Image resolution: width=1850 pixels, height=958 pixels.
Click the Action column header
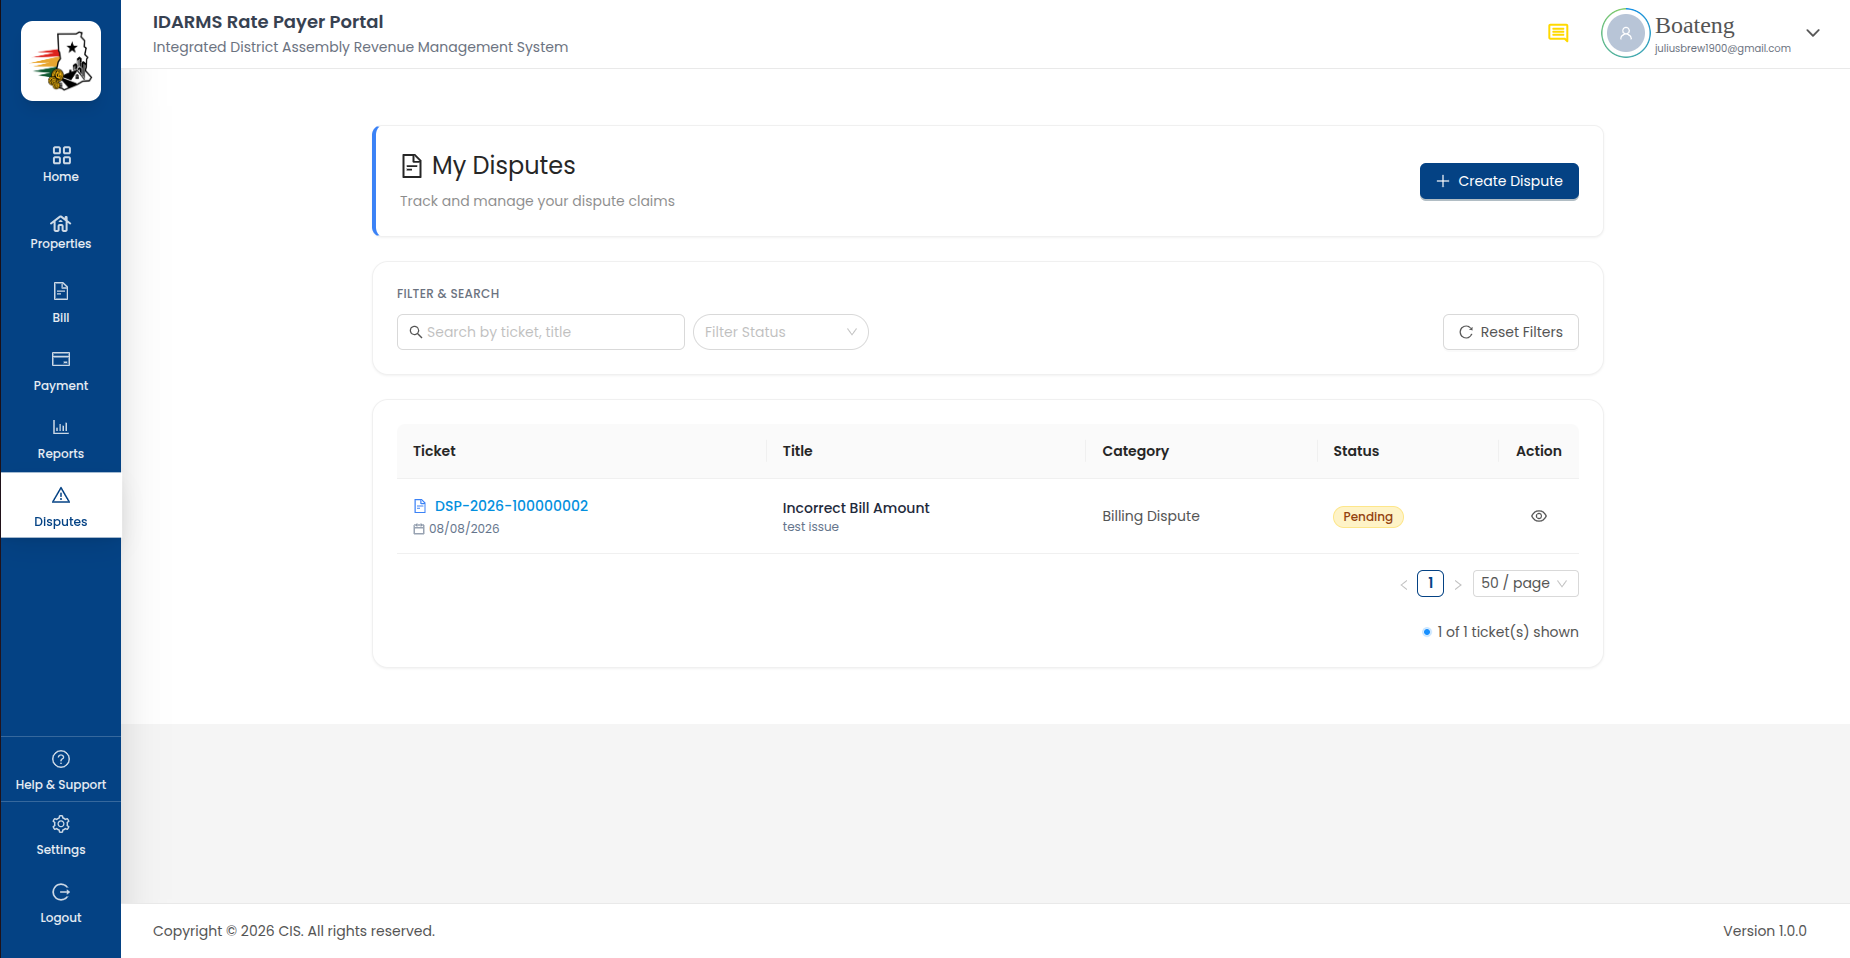pos(1539,451)
